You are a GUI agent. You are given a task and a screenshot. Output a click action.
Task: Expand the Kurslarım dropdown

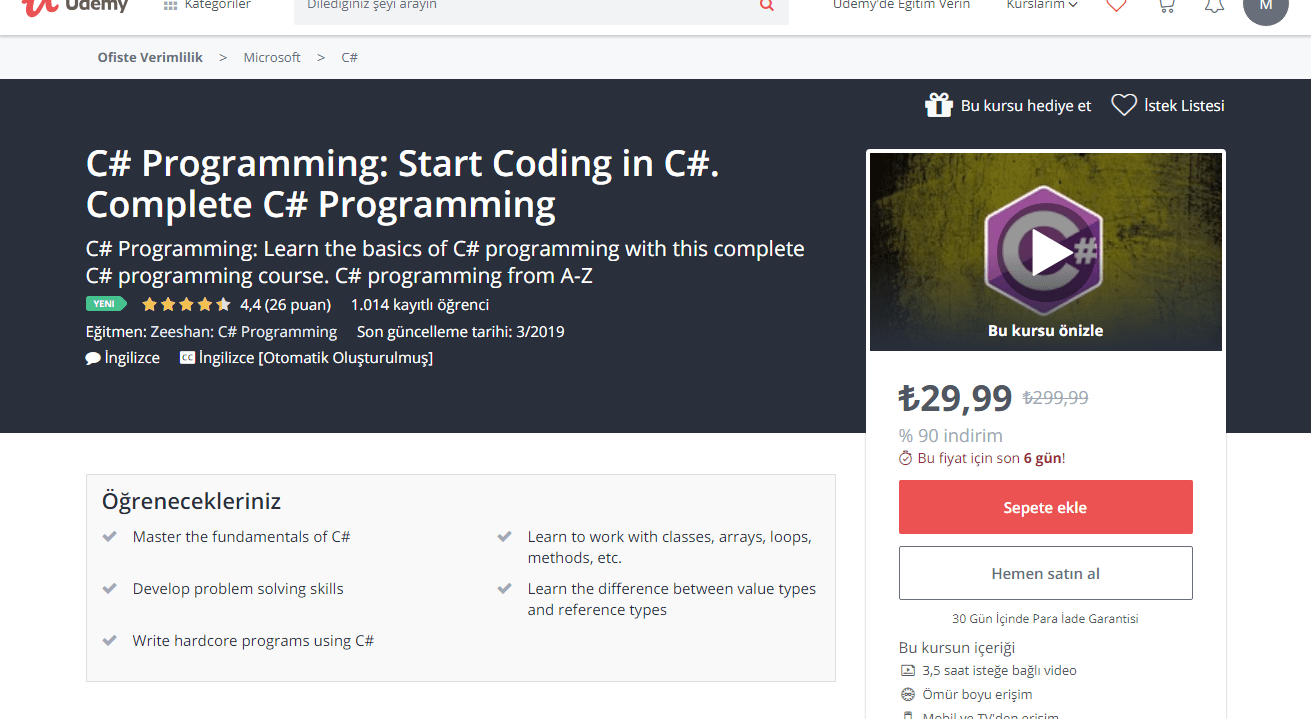click(x=1042, y=5)
